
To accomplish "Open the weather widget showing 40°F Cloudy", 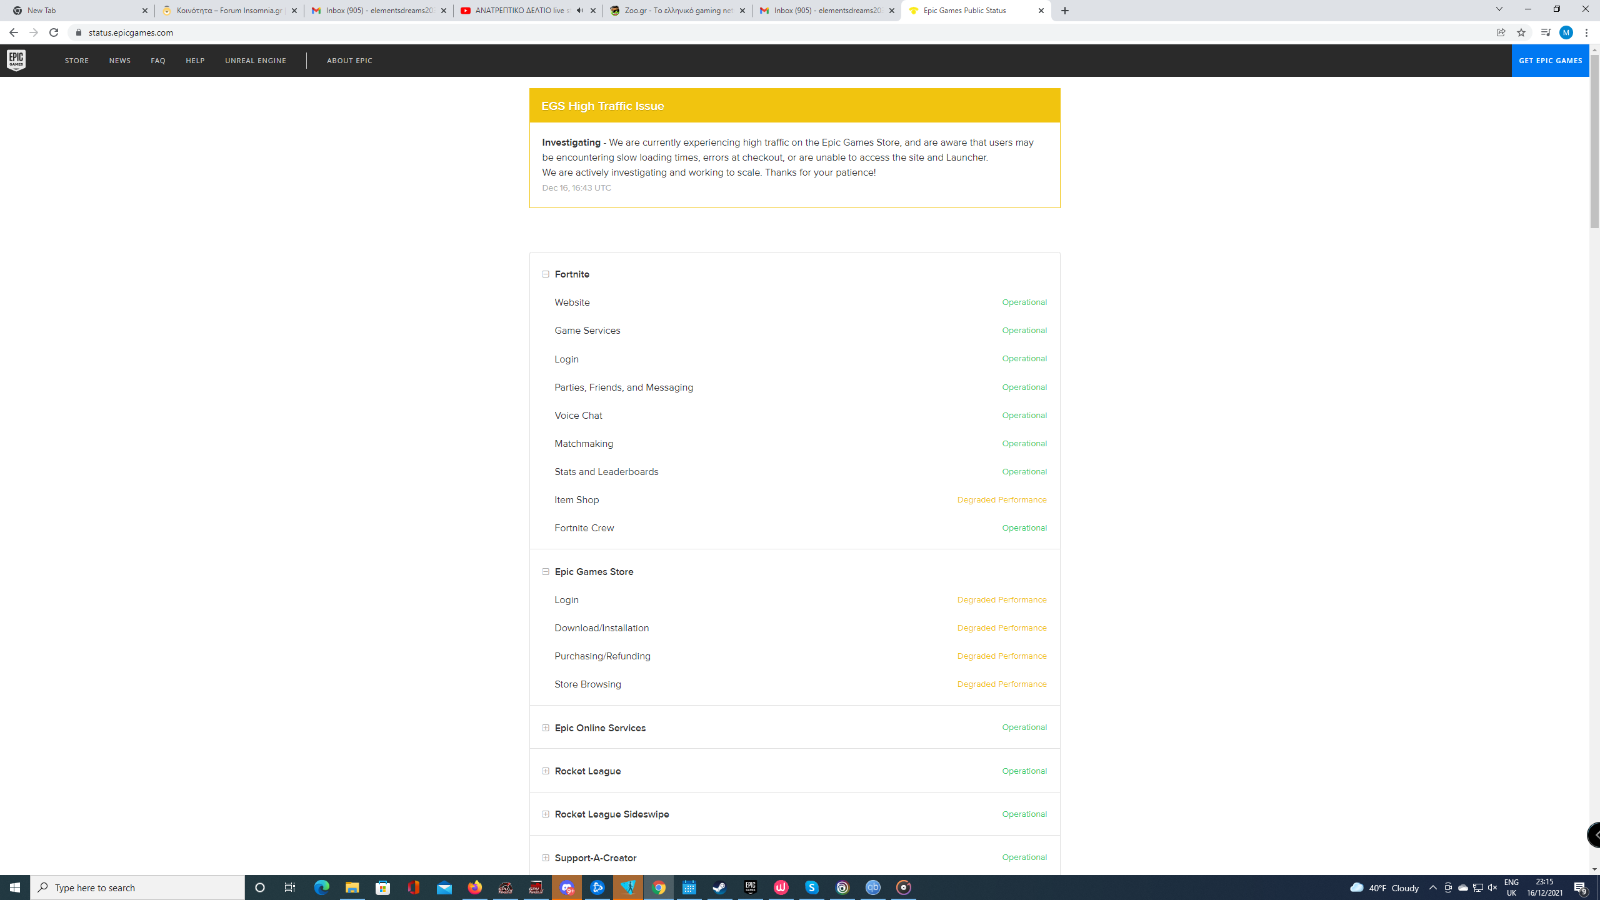I will click(1385, 887).
